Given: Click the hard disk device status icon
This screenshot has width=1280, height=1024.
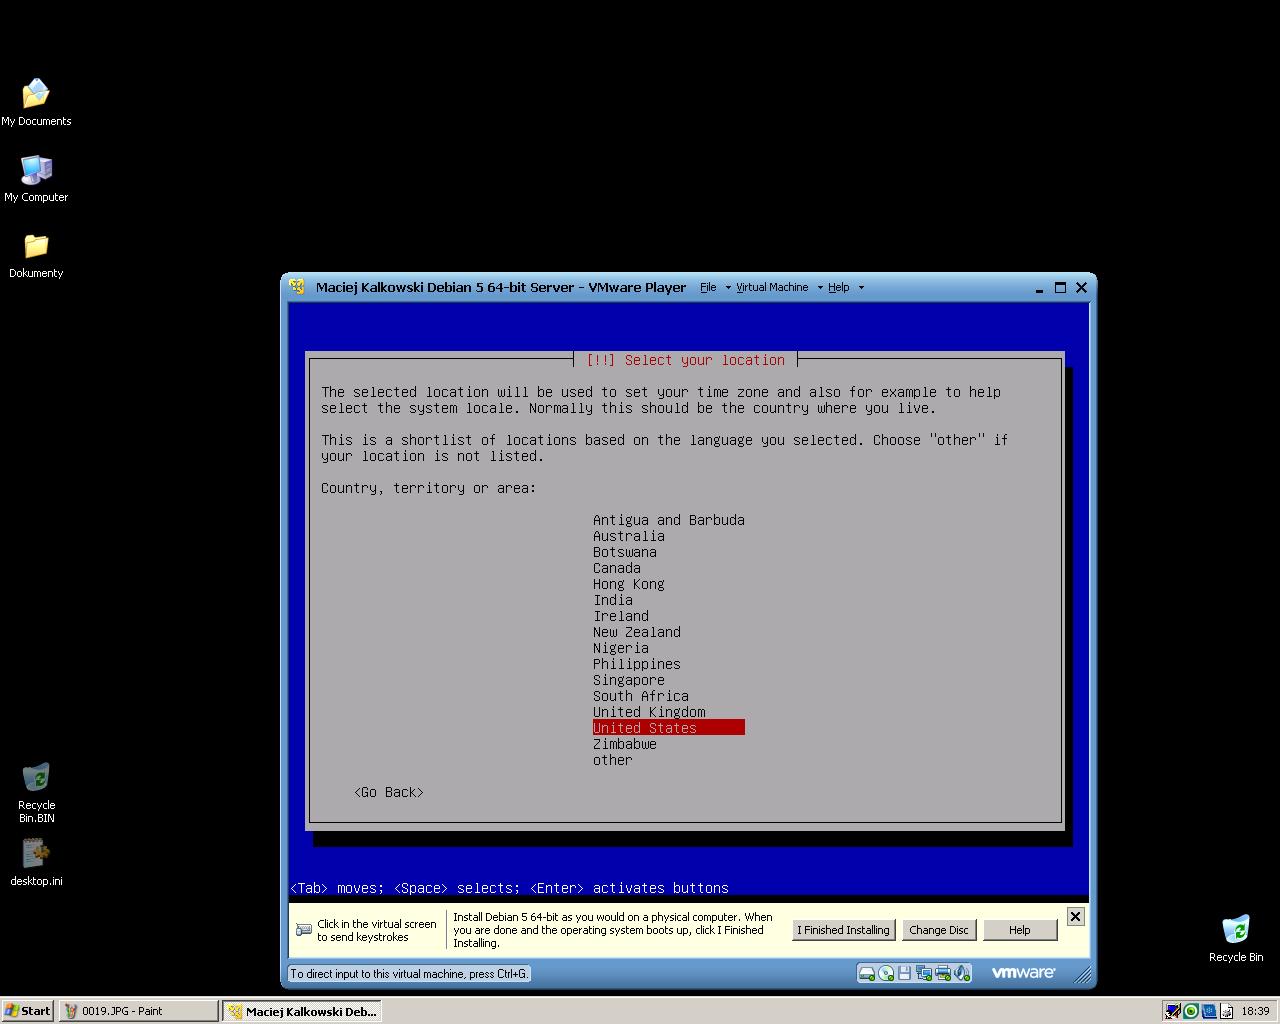Looking at the screenshot, I should tap(867, 973).
